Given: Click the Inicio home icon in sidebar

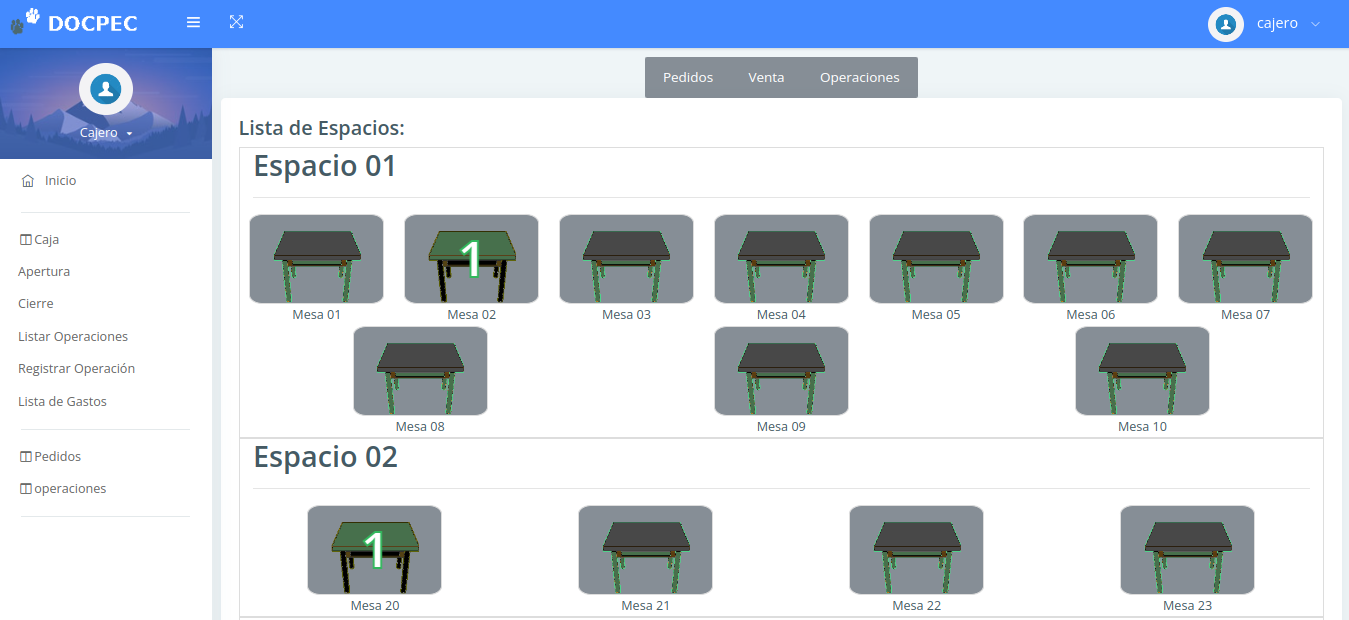Looking at the screenshot, I should pos(28,181).
